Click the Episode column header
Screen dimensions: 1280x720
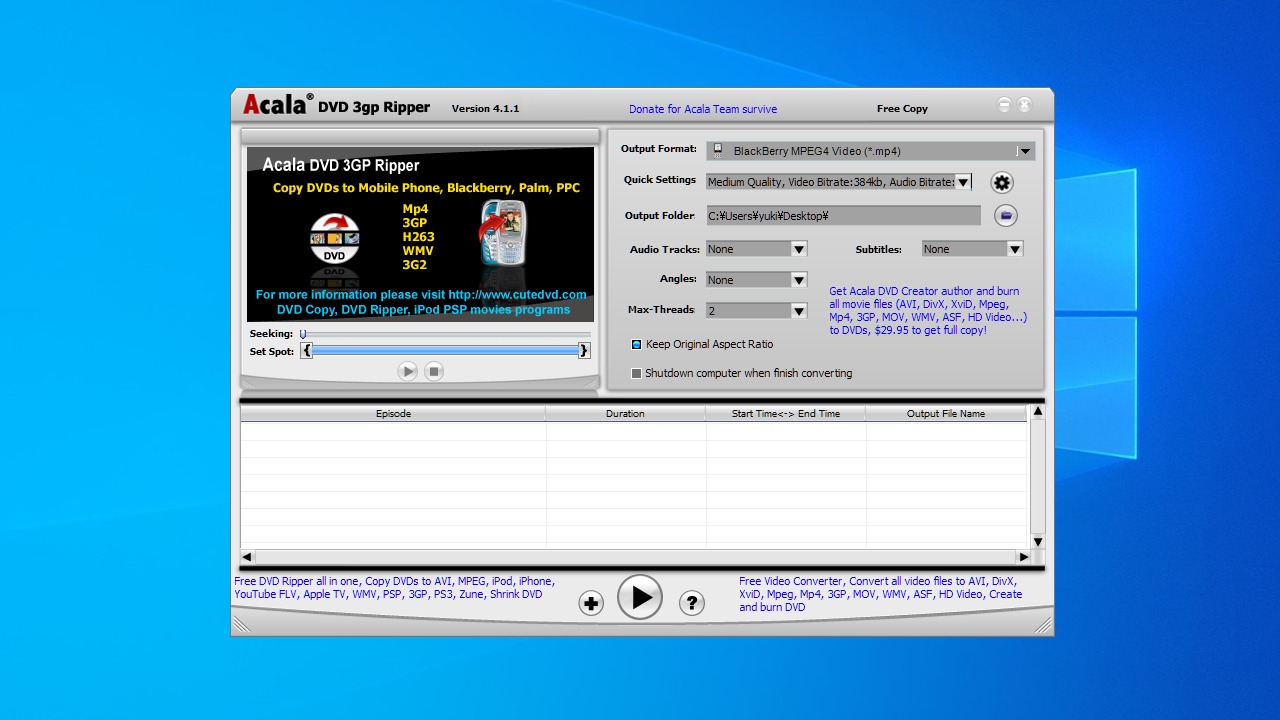[x=393, y=413]
